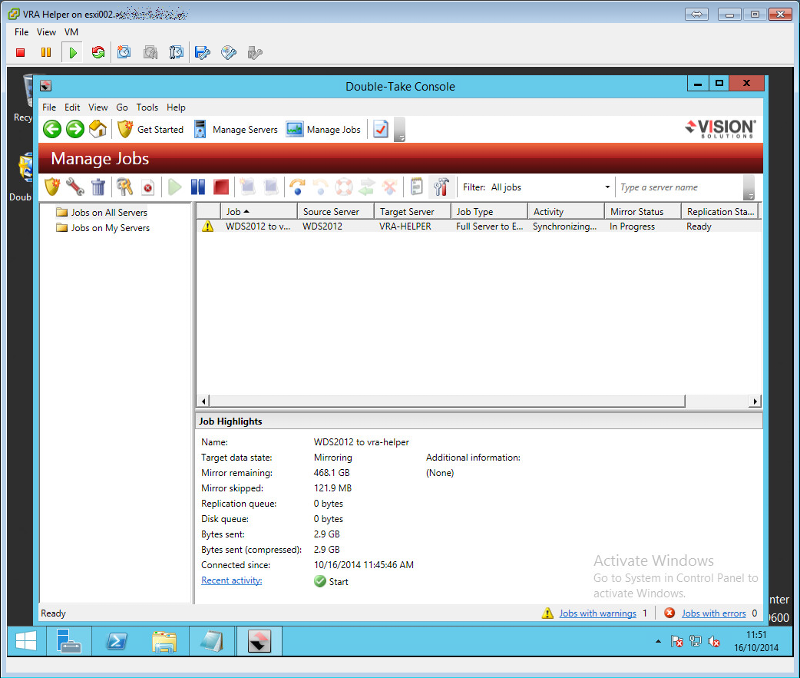The image size is (800, 678).
Task: Open View menu in VRA Helper window
Action: point(46,32)
